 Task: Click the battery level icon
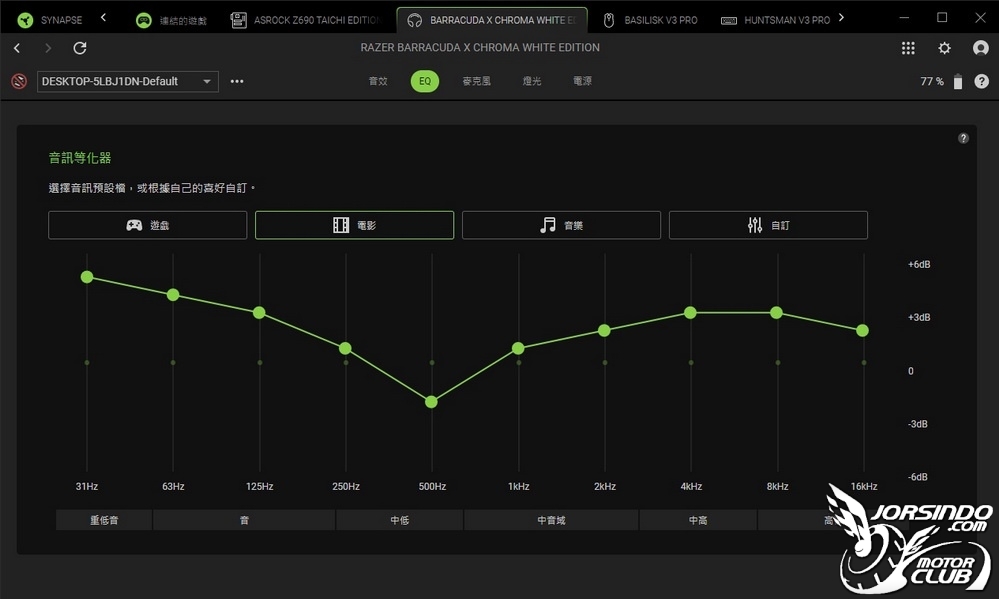tap(958, 82)
